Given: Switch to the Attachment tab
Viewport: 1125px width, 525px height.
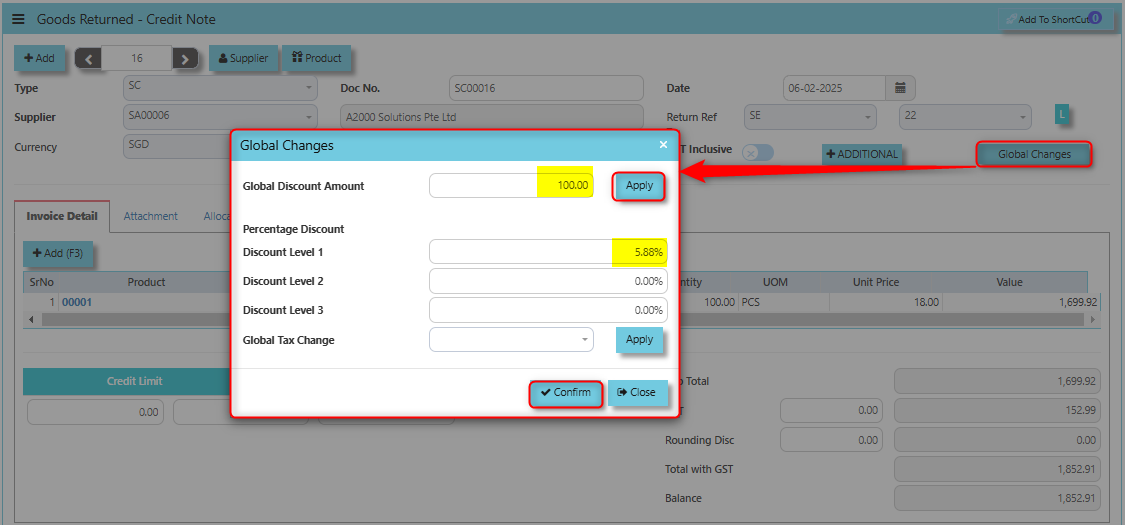Looking at the screenshot, I should (151, 216).
